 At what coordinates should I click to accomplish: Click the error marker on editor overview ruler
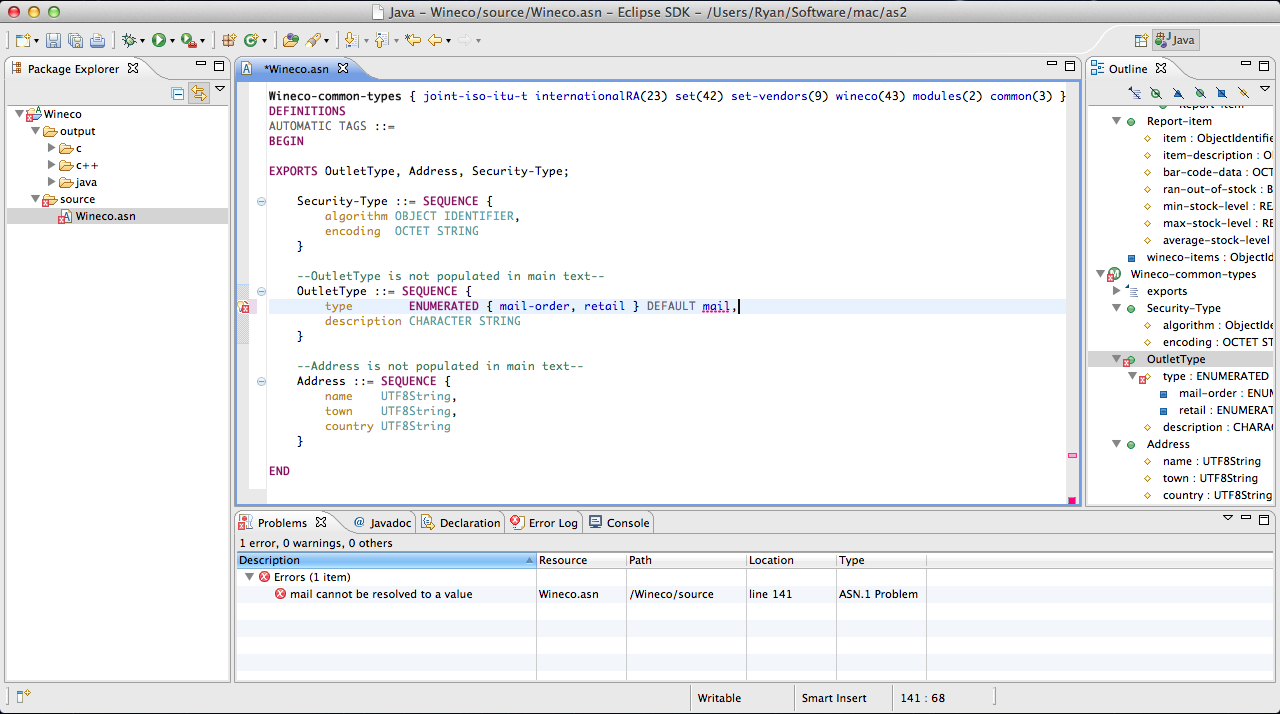(1072, 455)
